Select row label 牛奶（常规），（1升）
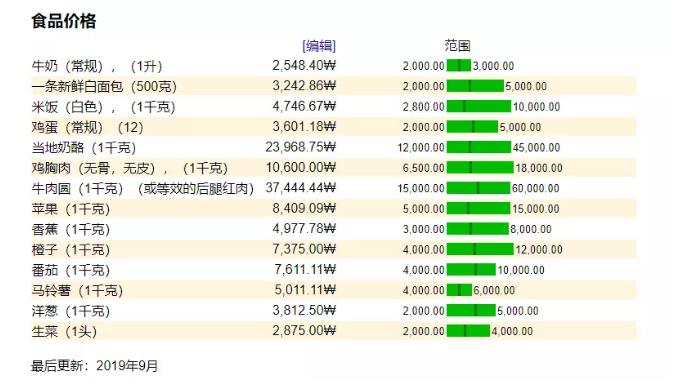This screenshot has height=391, width=673. click(x=97, y=66)
